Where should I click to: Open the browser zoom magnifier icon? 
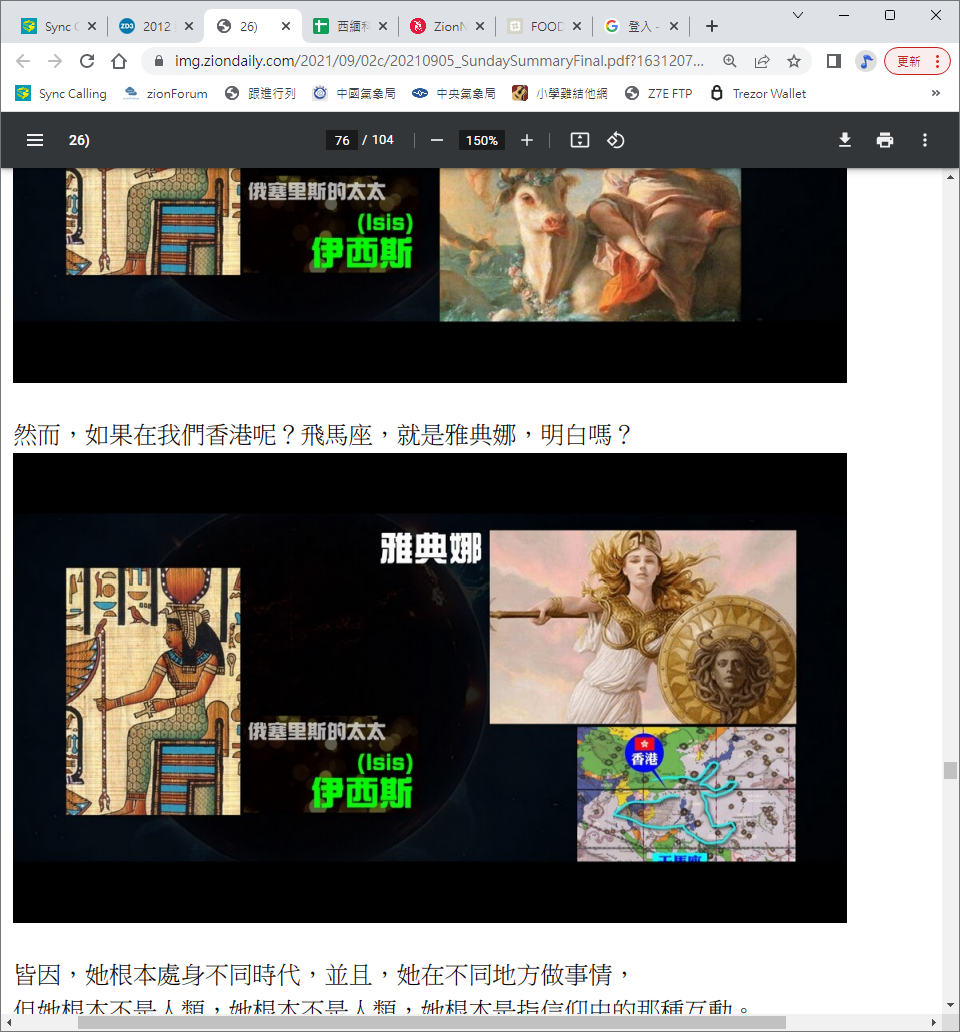pos(730,61)
